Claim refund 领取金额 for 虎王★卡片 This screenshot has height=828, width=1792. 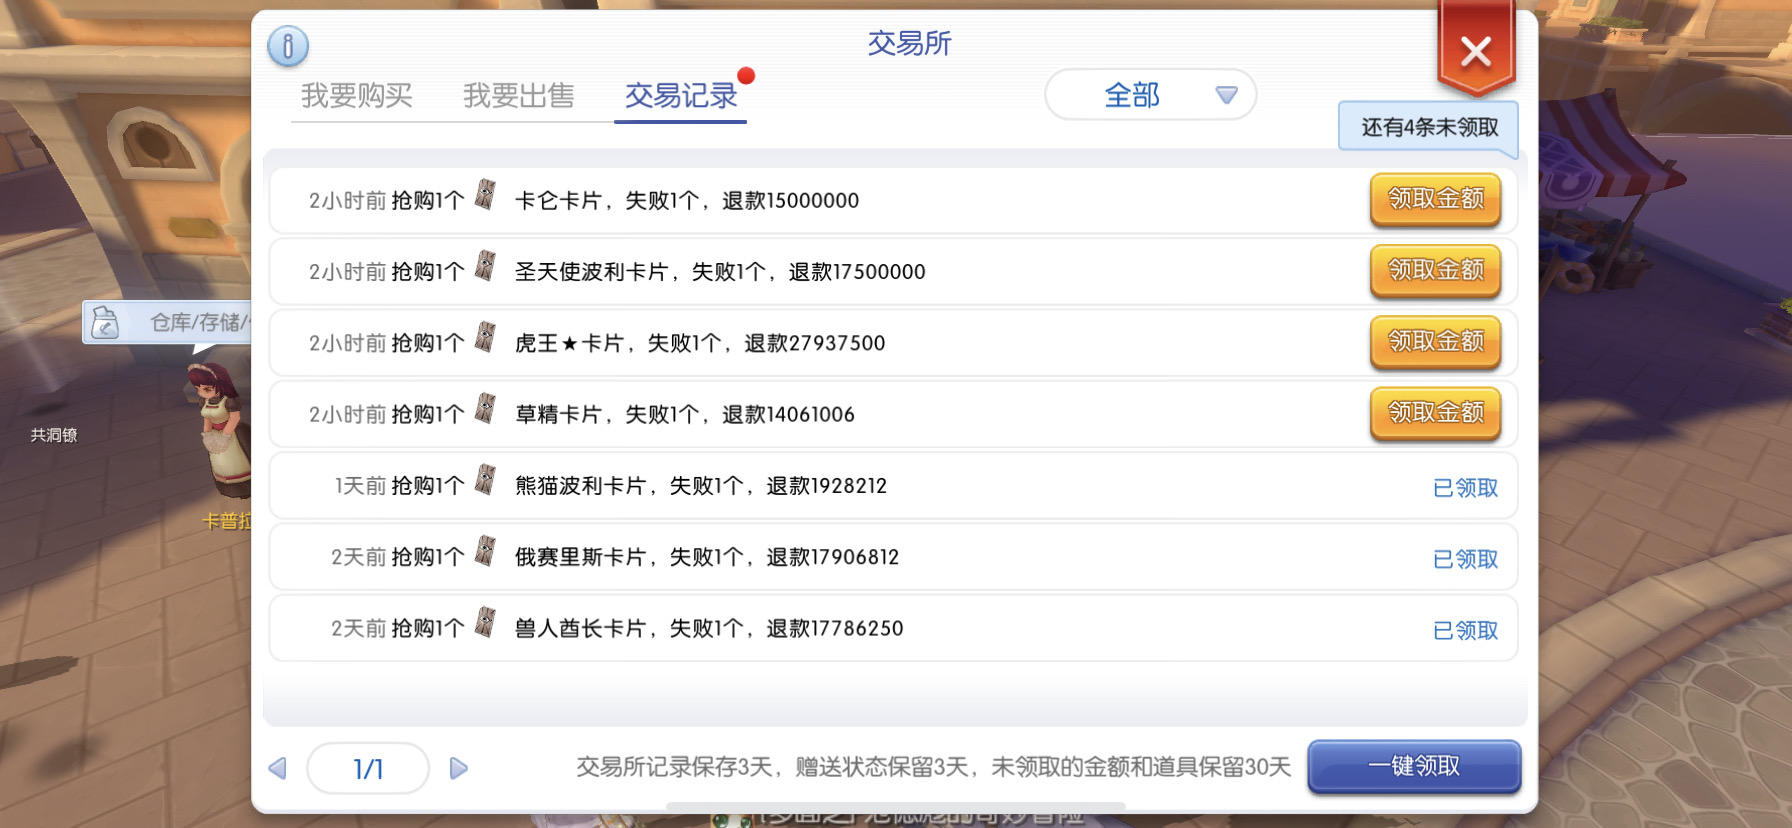pos(1435,342)
